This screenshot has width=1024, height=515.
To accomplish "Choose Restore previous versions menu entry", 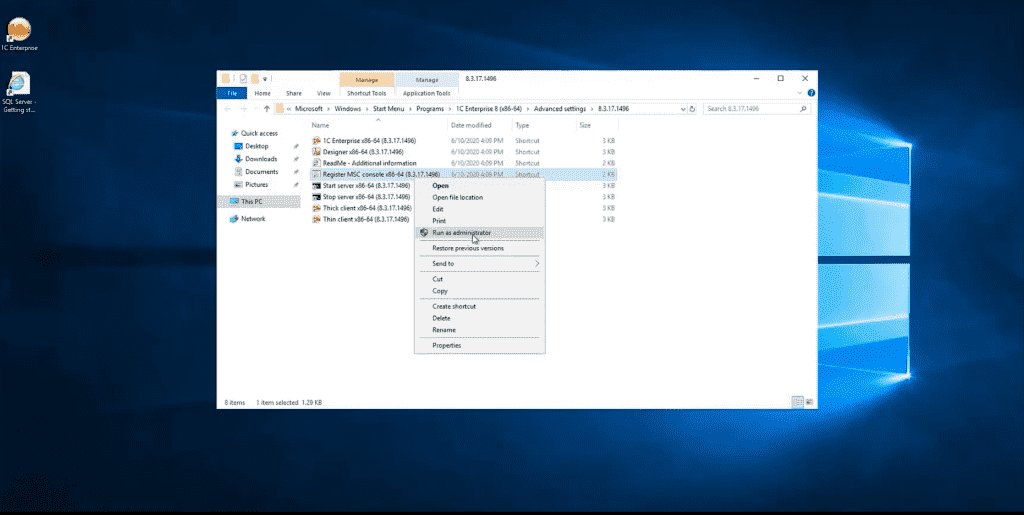I will (x=479, y=248).
